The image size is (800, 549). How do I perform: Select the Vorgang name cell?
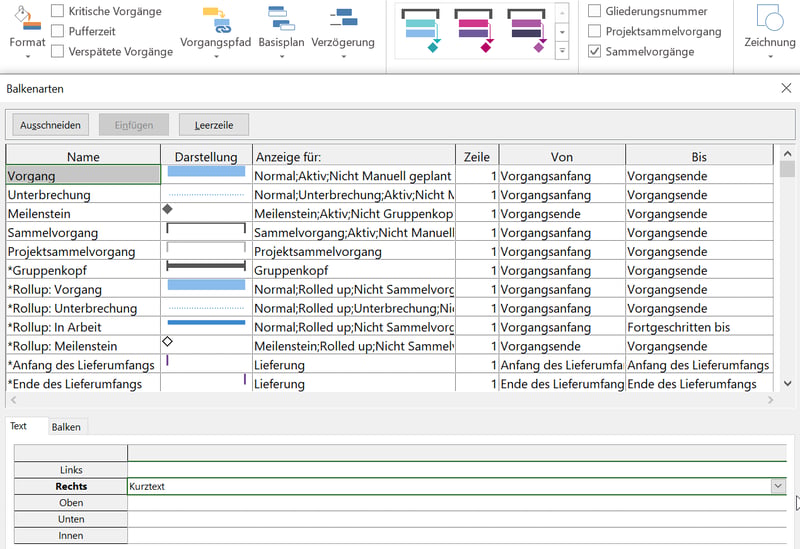(83, 176)
